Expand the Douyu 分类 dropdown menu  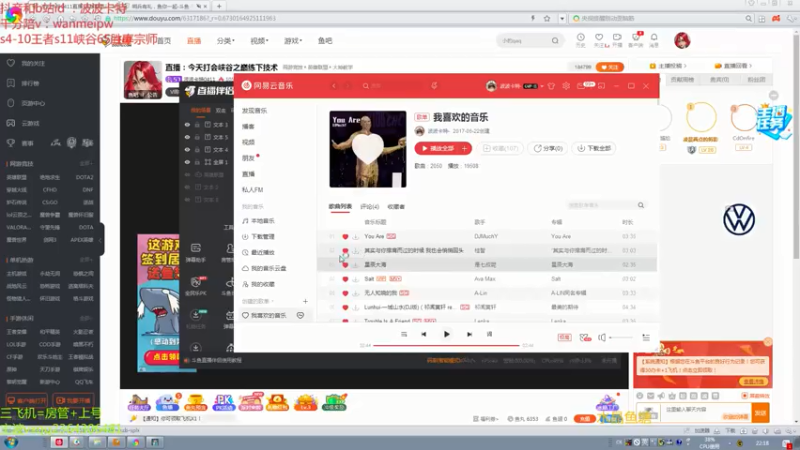click(225, 41)
